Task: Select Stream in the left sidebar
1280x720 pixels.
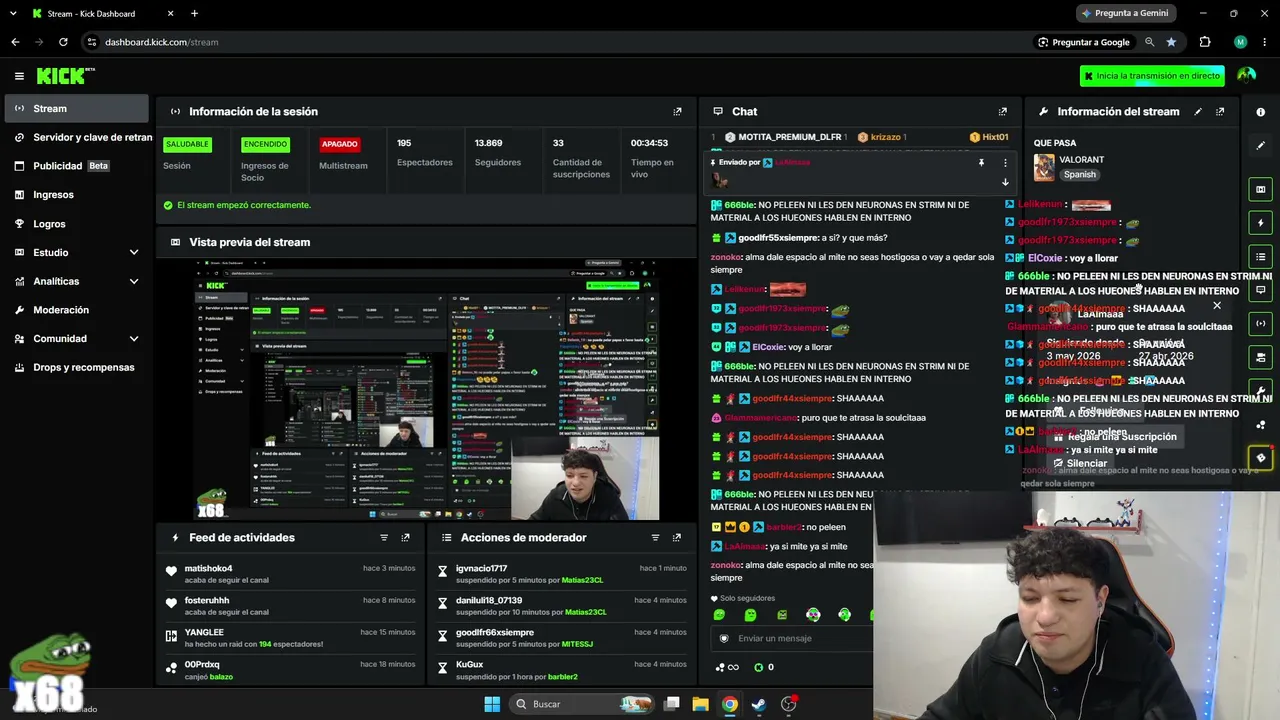Action: click(x=76, y=109)
